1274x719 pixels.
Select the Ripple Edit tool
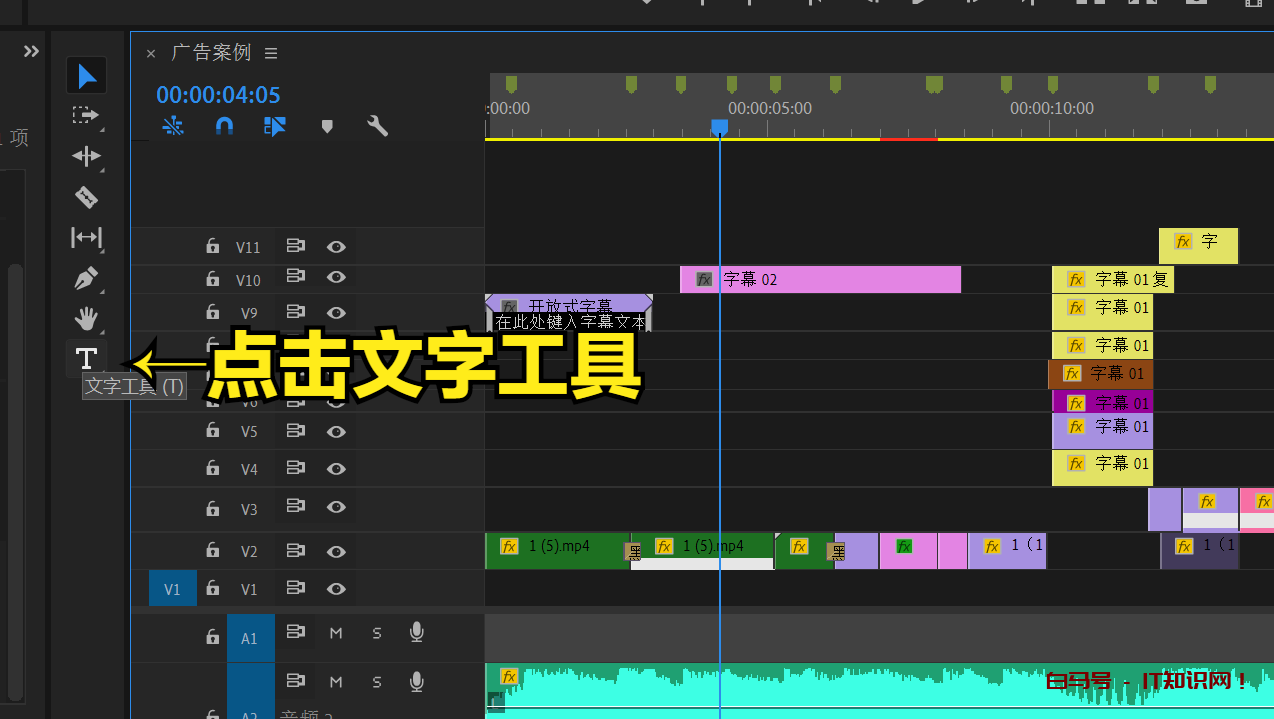click(86, 156)
